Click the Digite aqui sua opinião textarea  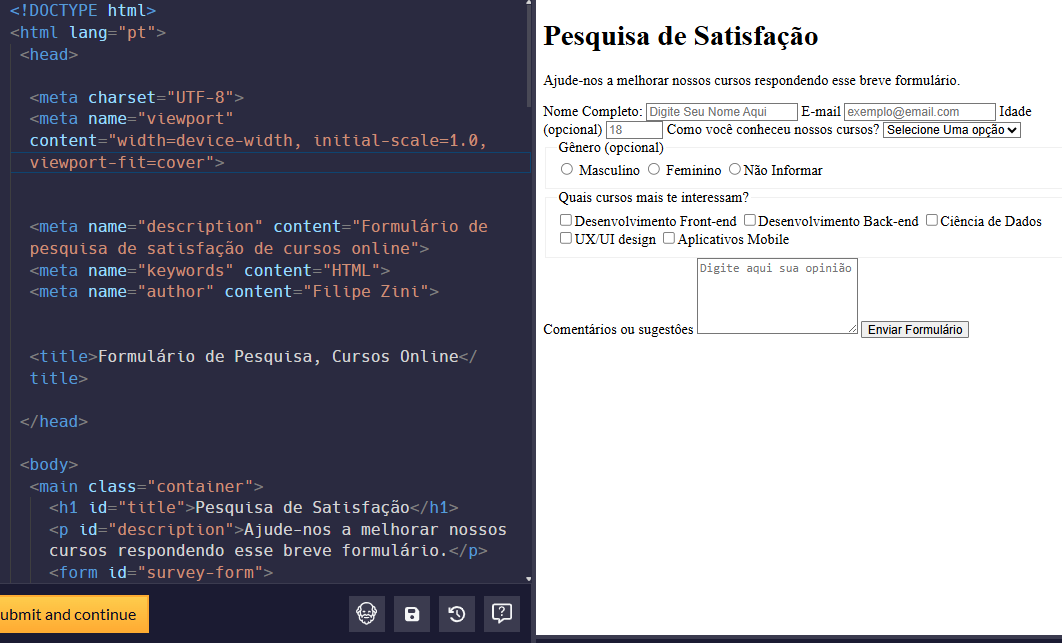(x=778, y=296)
